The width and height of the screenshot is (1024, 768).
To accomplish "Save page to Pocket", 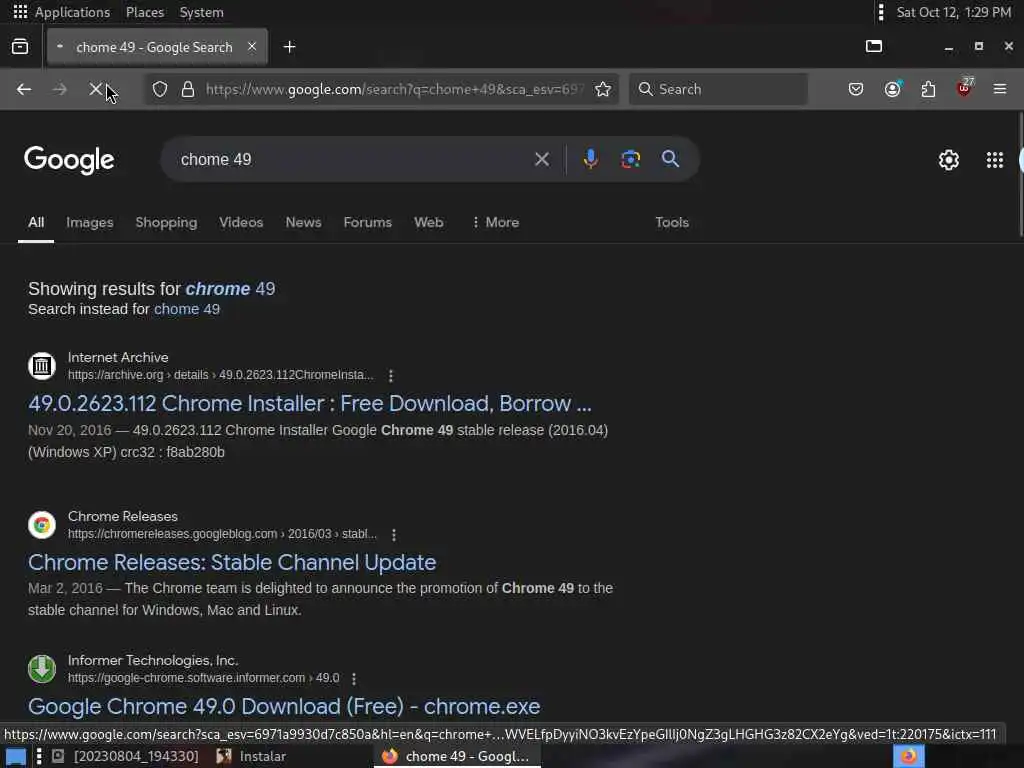I will click(856, 89).
